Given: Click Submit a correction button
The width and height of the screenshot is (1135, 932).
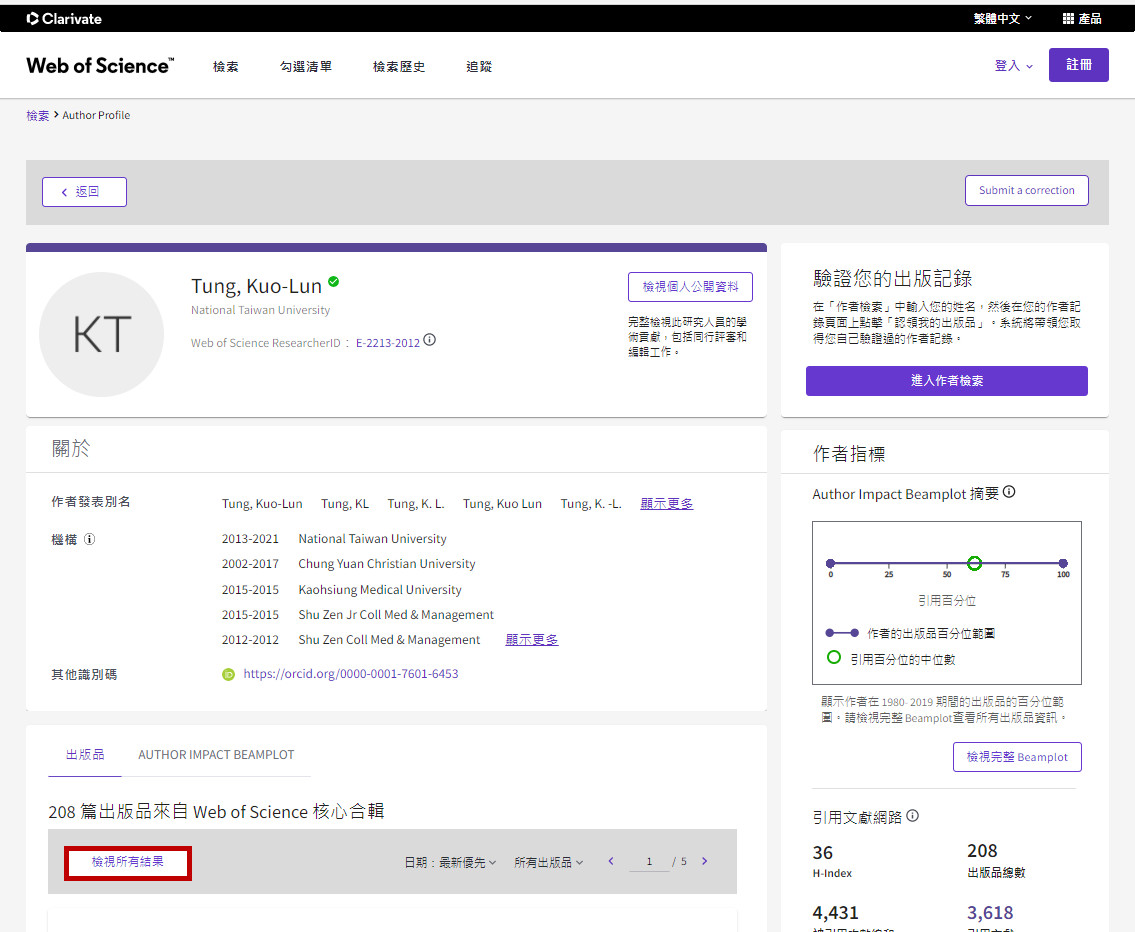Looking at the screenshot, I should [x=1026, y=190].
